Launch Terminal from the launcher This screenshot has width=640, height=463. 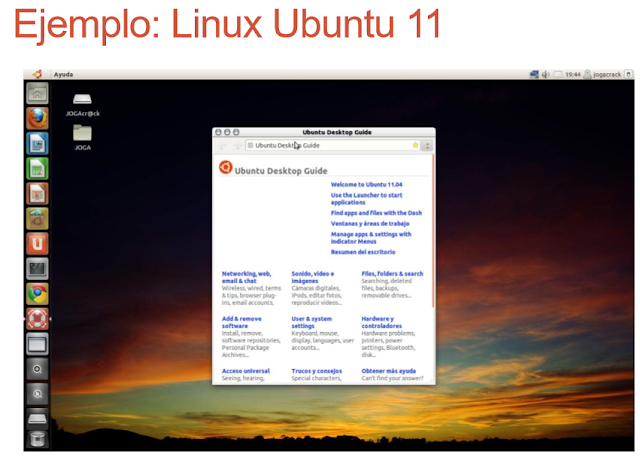[38, 269]
